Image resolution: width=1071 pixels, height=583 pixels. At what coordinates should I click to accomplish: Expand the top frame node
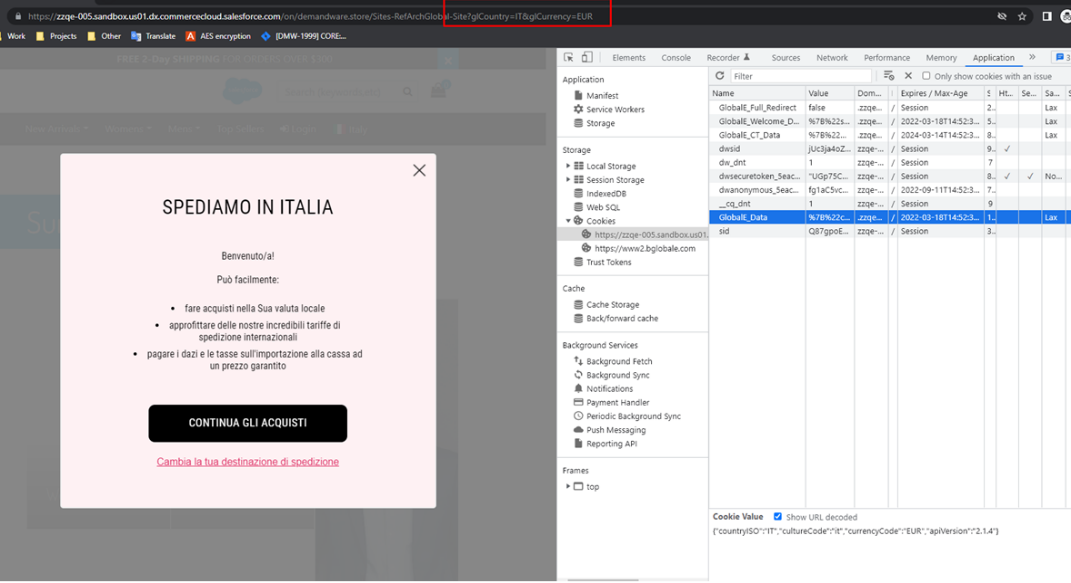point(568,487)
